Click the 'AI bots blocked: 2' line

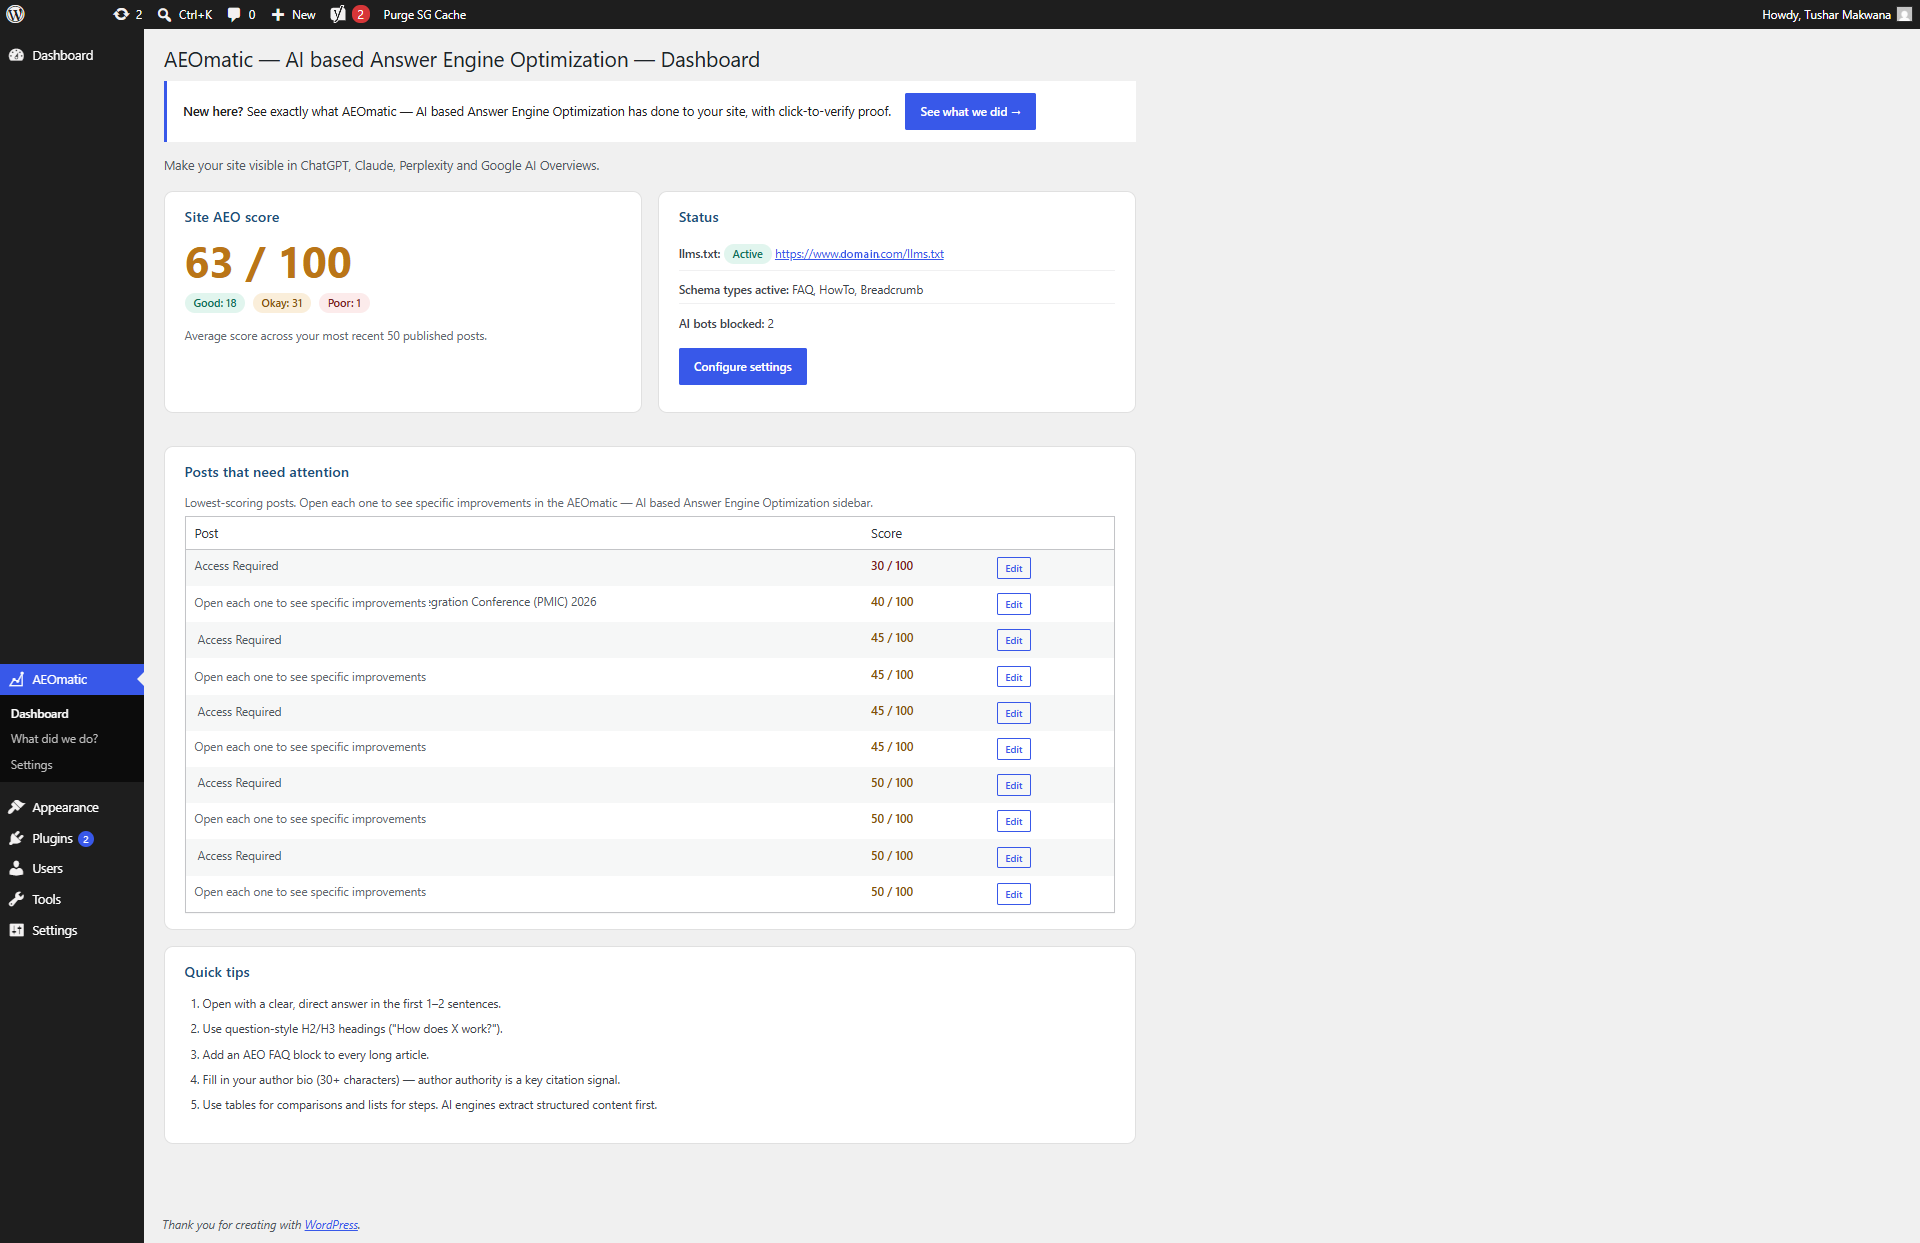click(x=726, y=324)
